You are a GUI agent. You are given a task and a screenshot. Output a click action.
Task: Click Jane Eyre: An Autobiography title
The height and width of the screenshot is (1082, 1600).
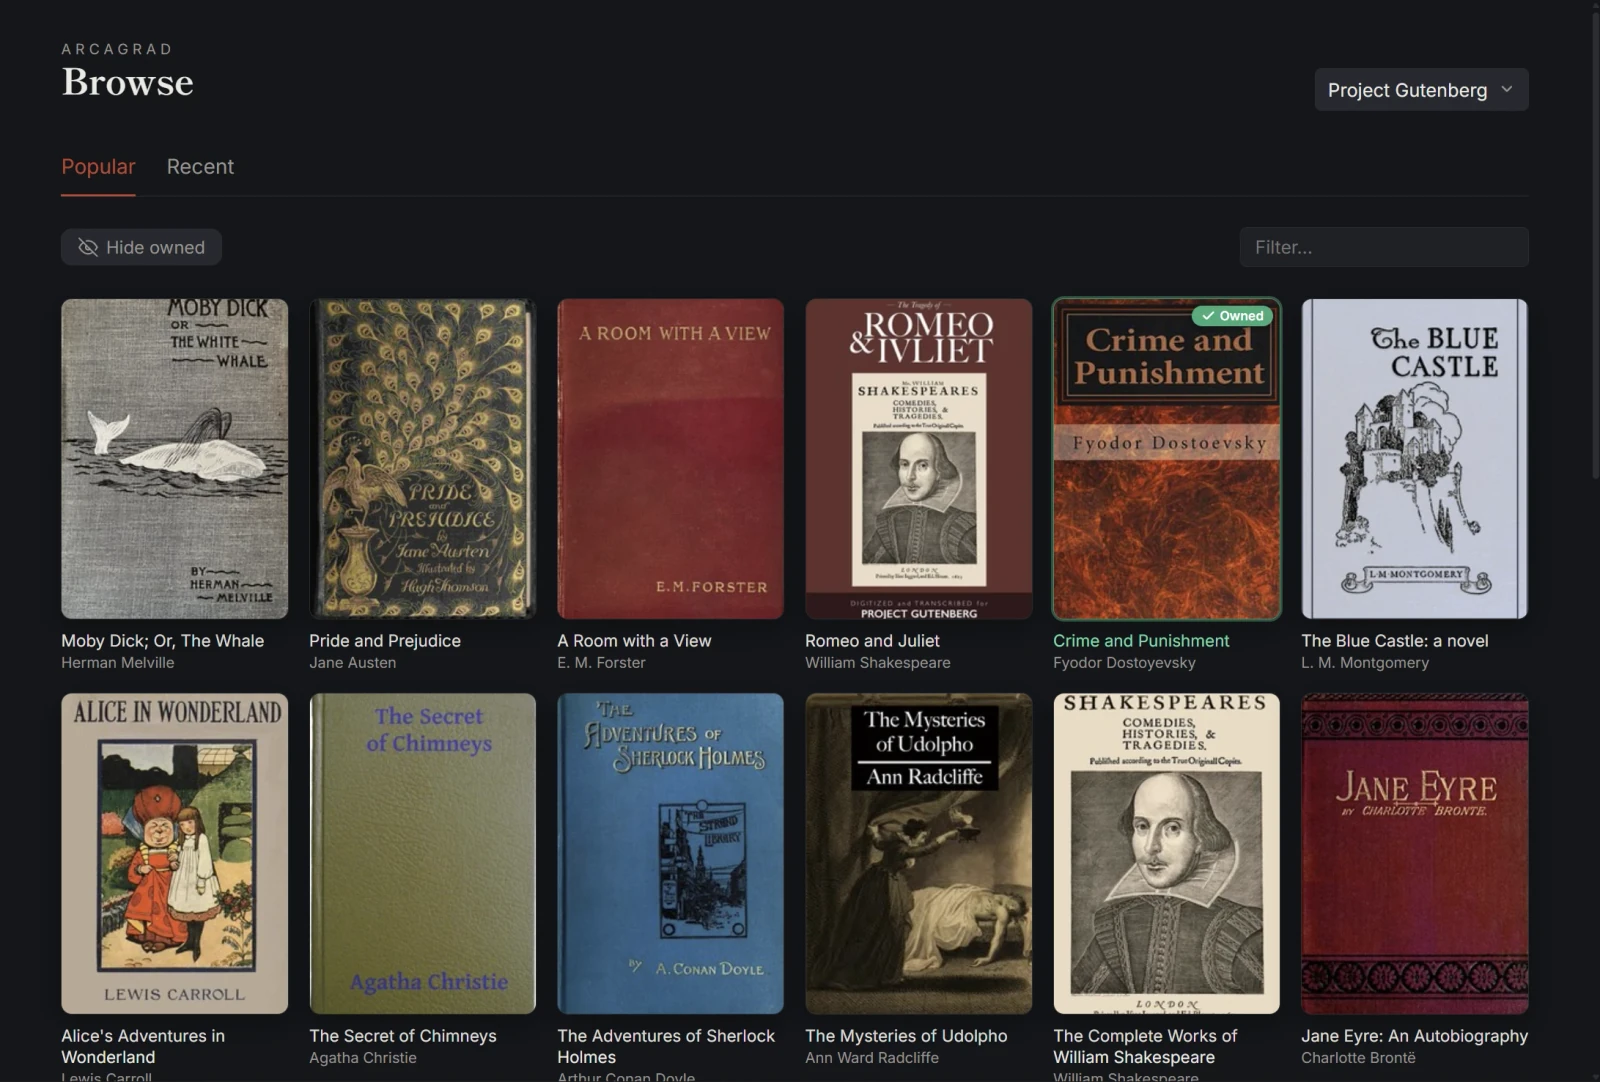pos(1414,1036)
